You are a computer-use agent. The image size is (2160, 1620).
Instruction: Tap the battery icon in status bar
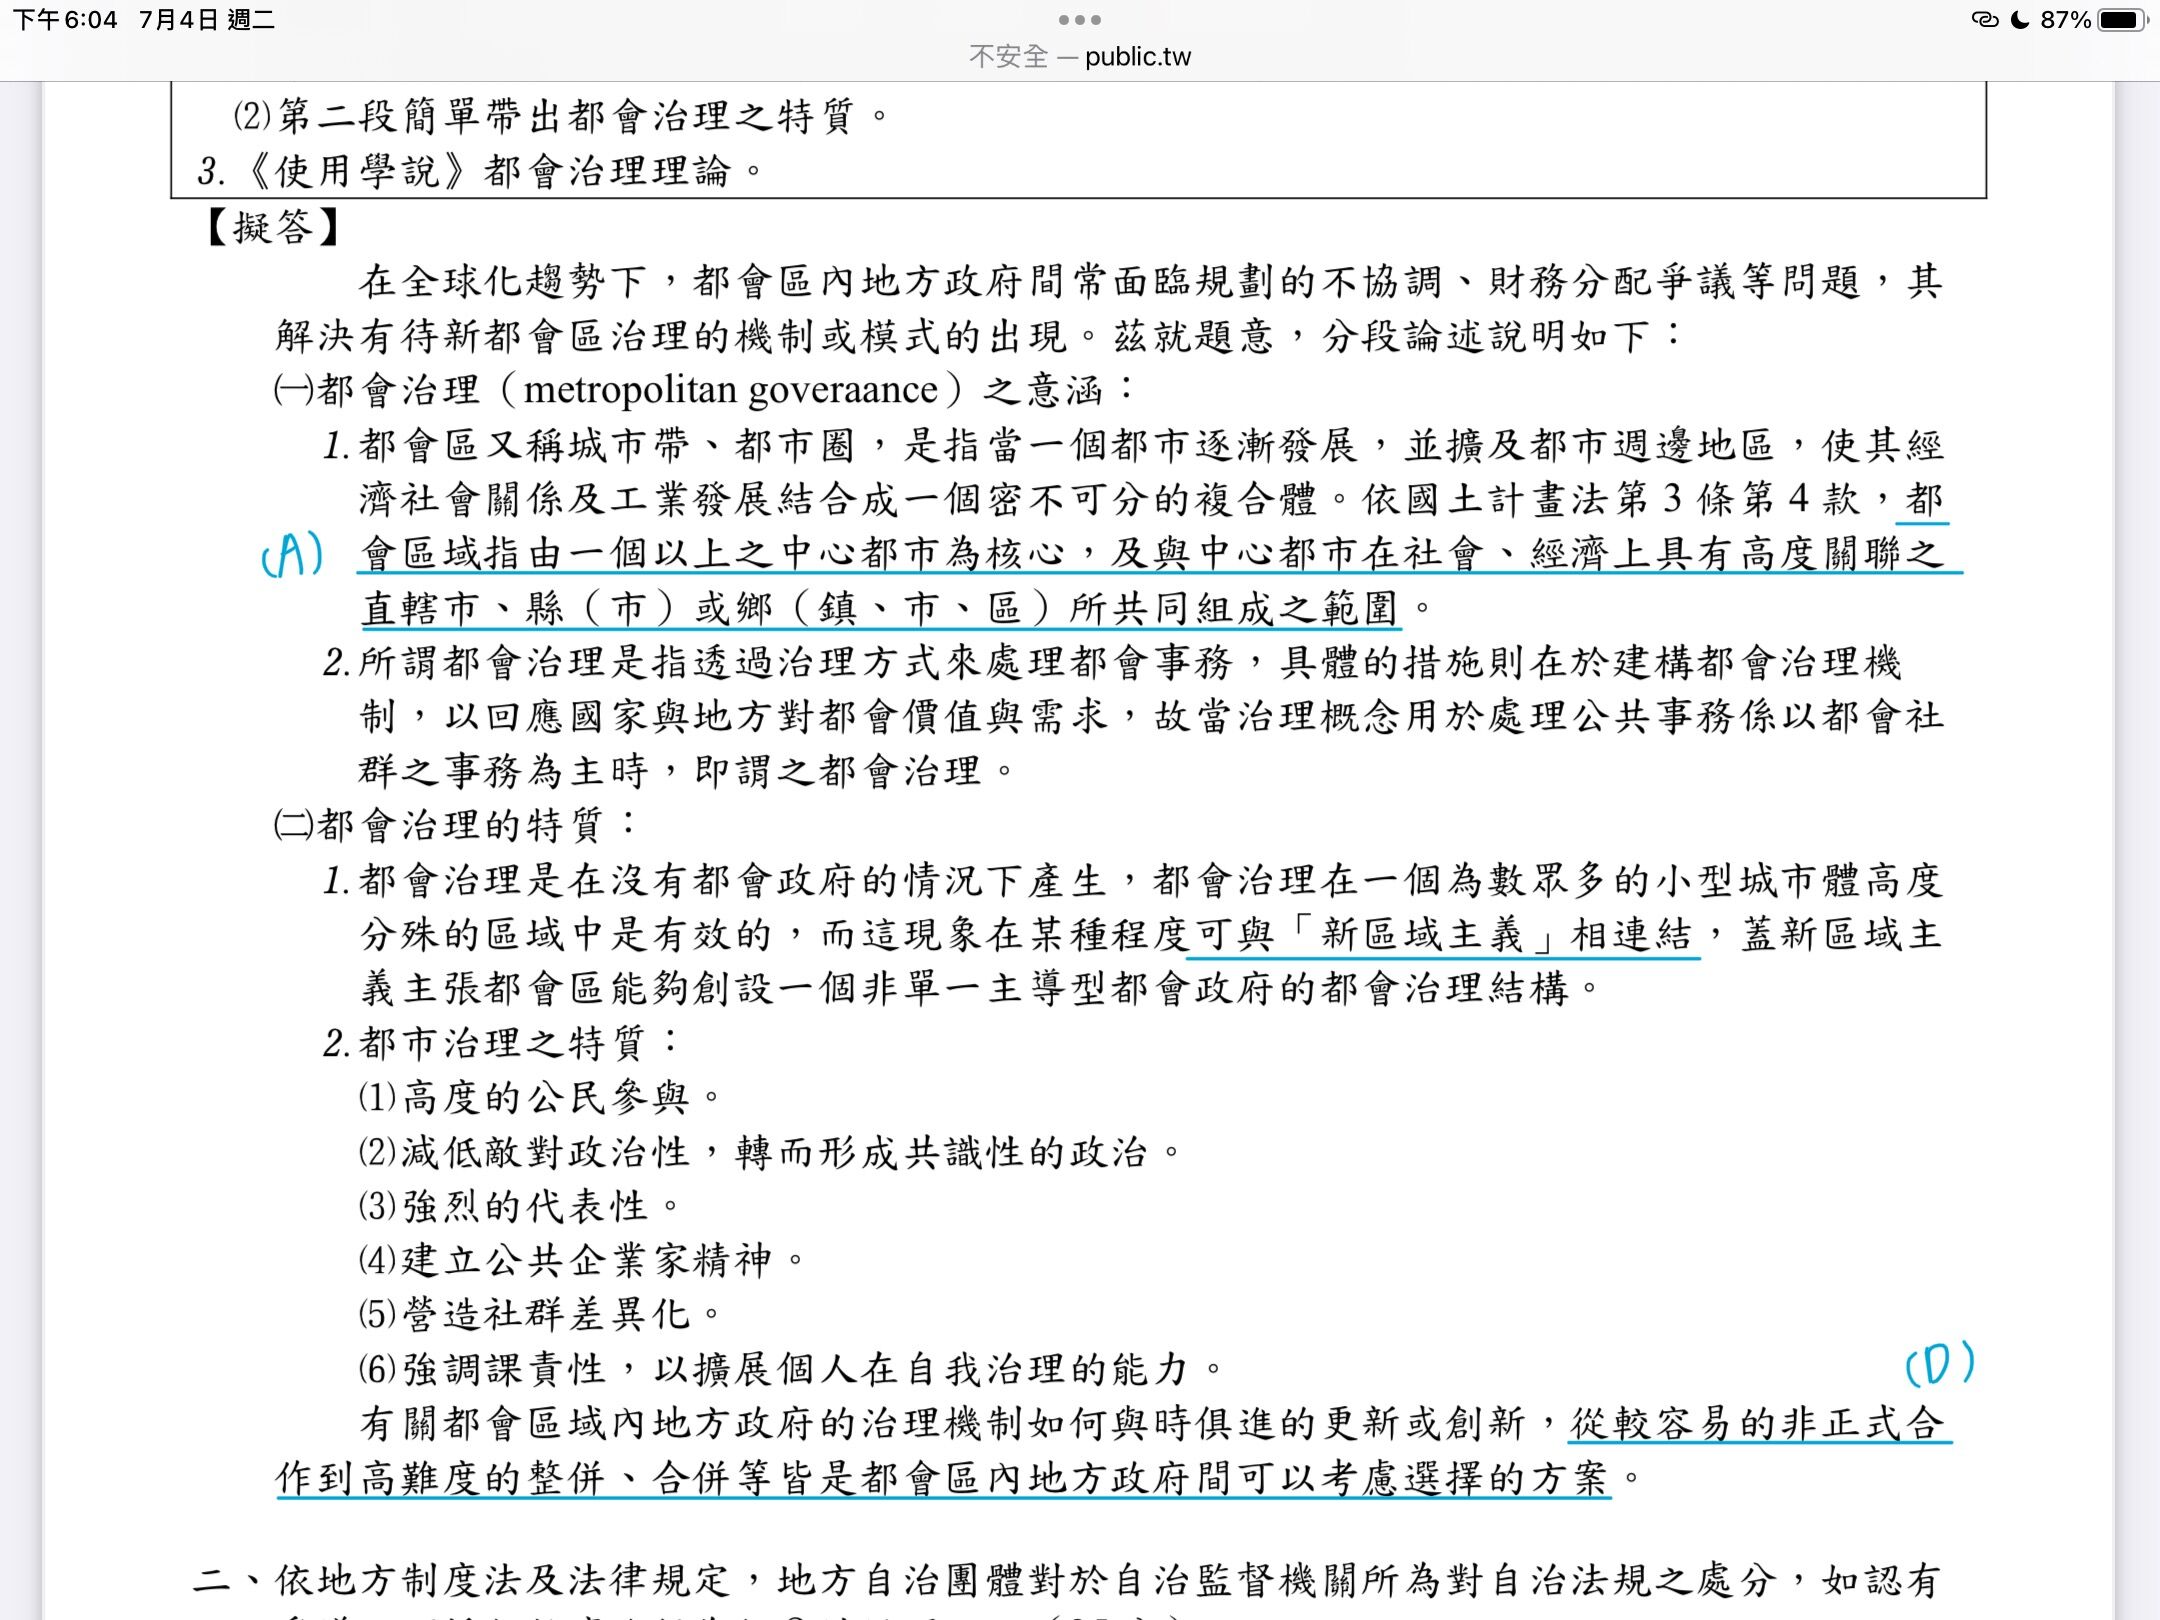tap(2120, 19)
